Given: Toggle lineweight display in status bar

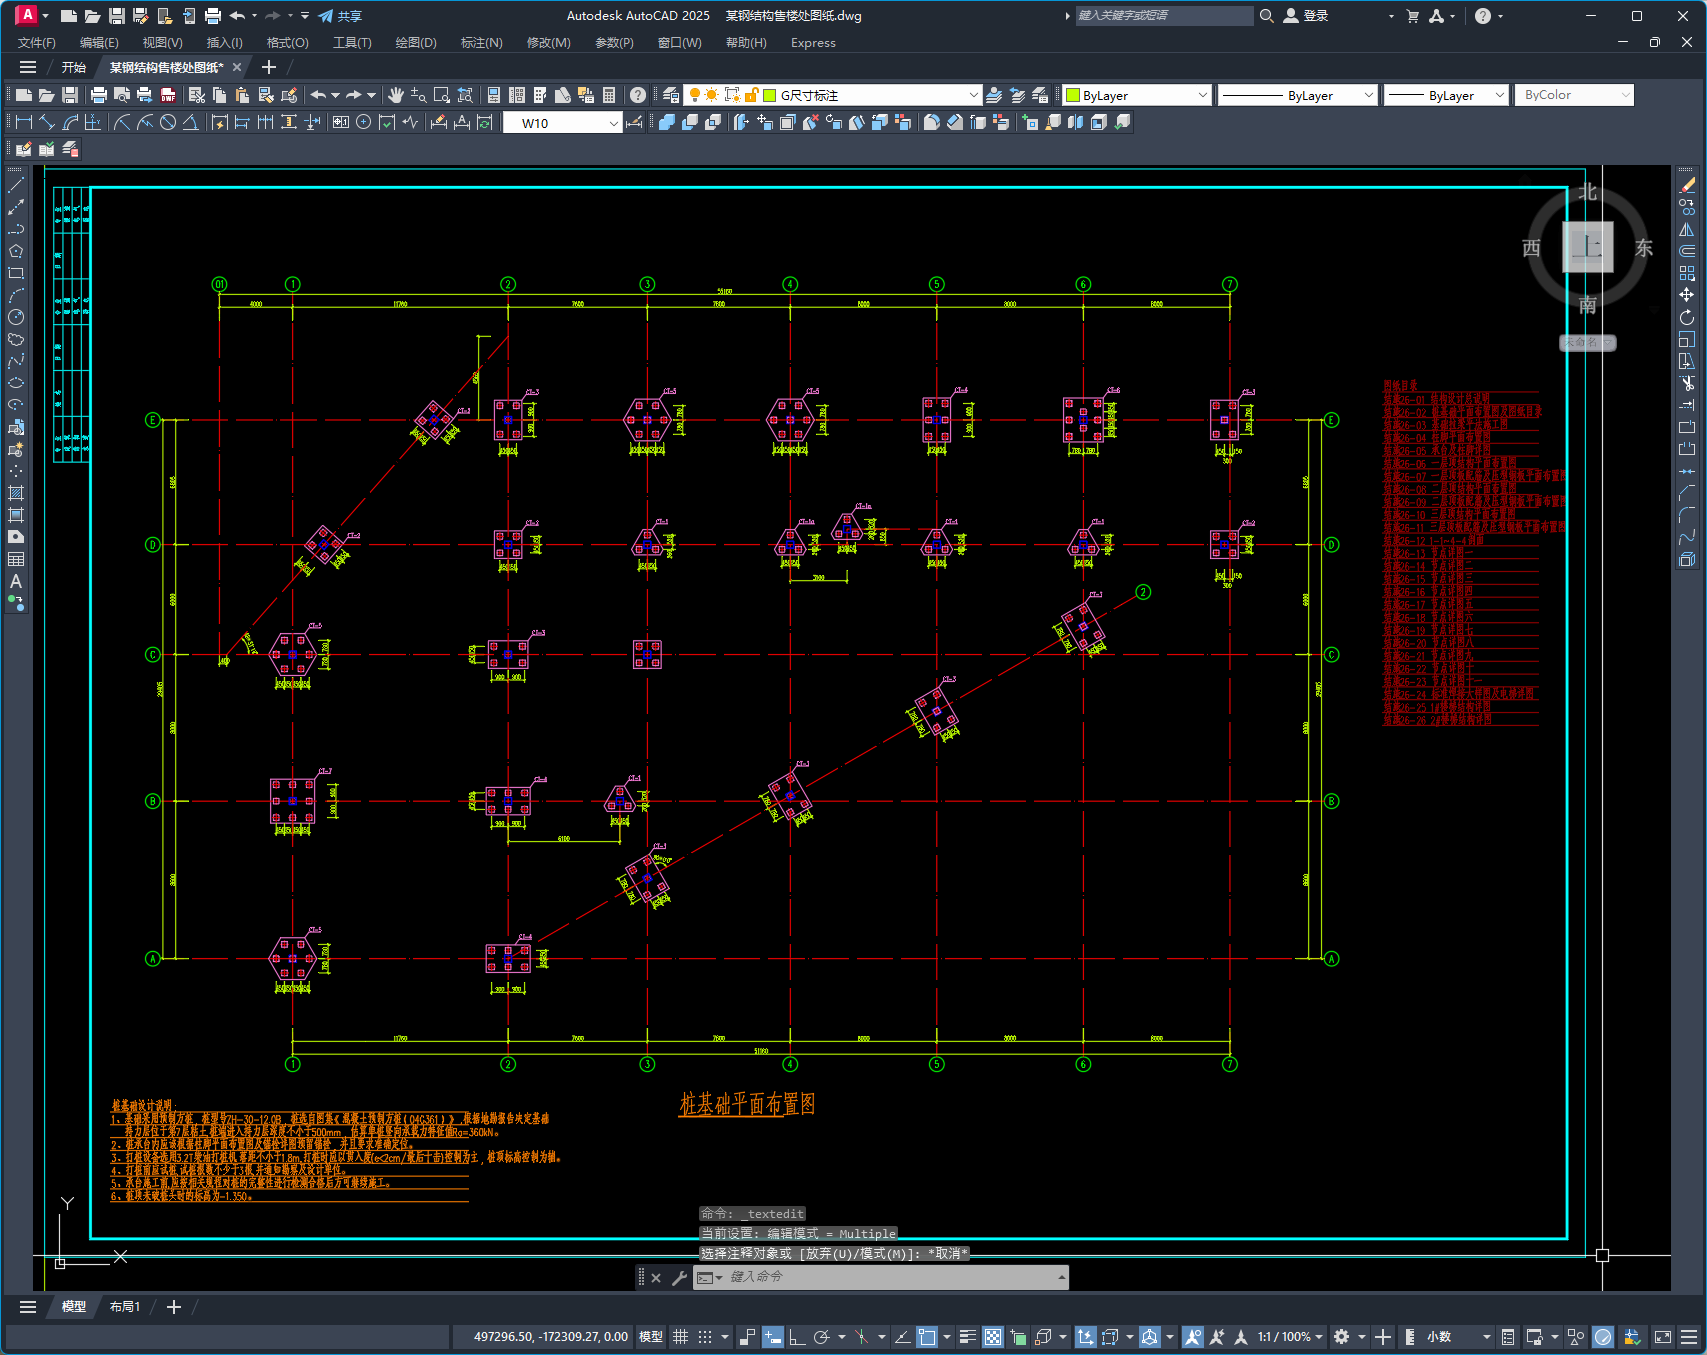Looking at the screenshot, I should click(x=968, y=1337).
